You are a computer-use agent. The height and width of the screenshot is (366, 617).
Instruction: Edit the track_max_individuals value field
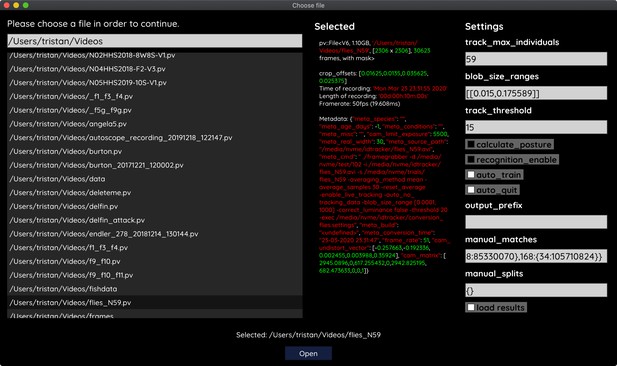pos(536,59)
